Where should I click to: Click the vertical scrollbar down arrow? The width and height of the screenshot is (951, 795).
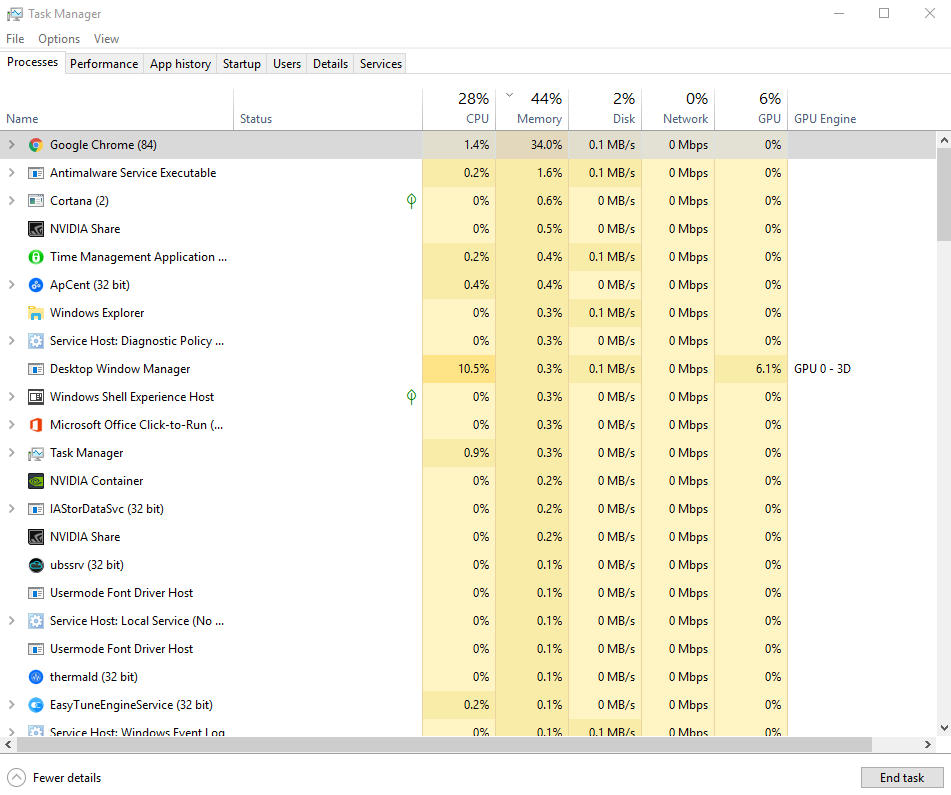pyautogui.click(x=944, y=728)
